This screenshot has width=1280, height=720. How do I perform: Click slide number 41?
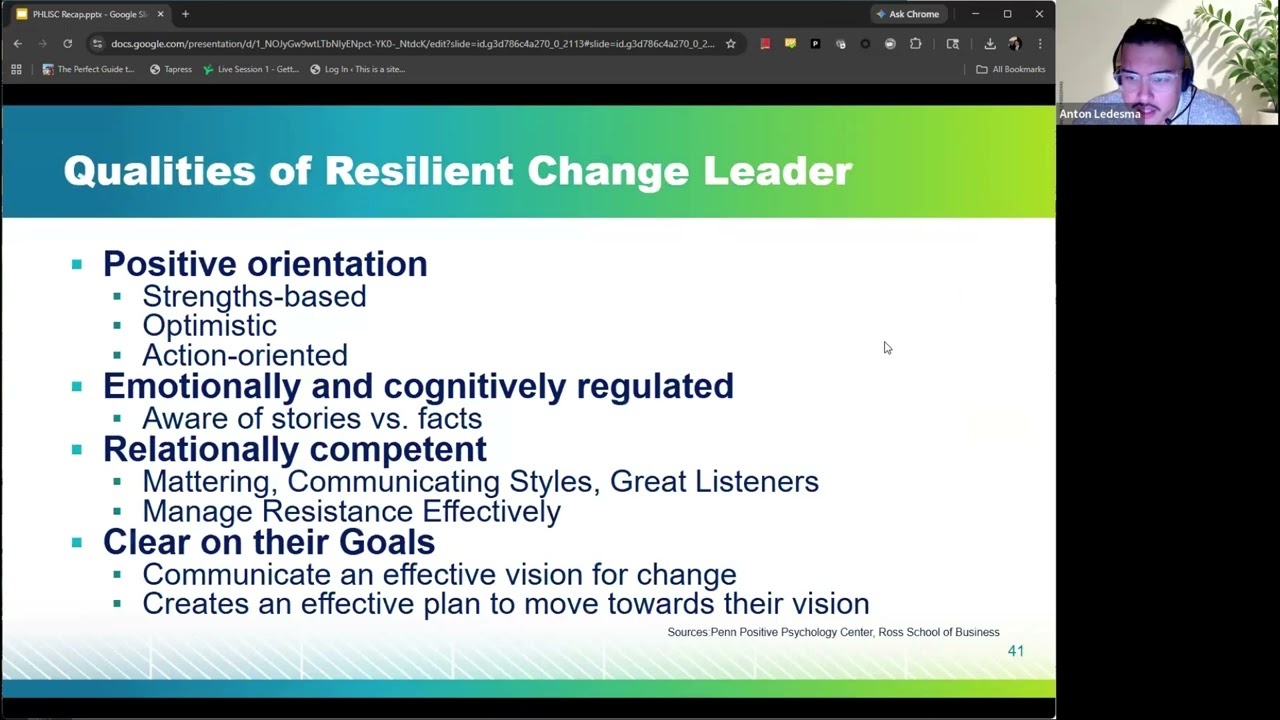click(1015, 651)
